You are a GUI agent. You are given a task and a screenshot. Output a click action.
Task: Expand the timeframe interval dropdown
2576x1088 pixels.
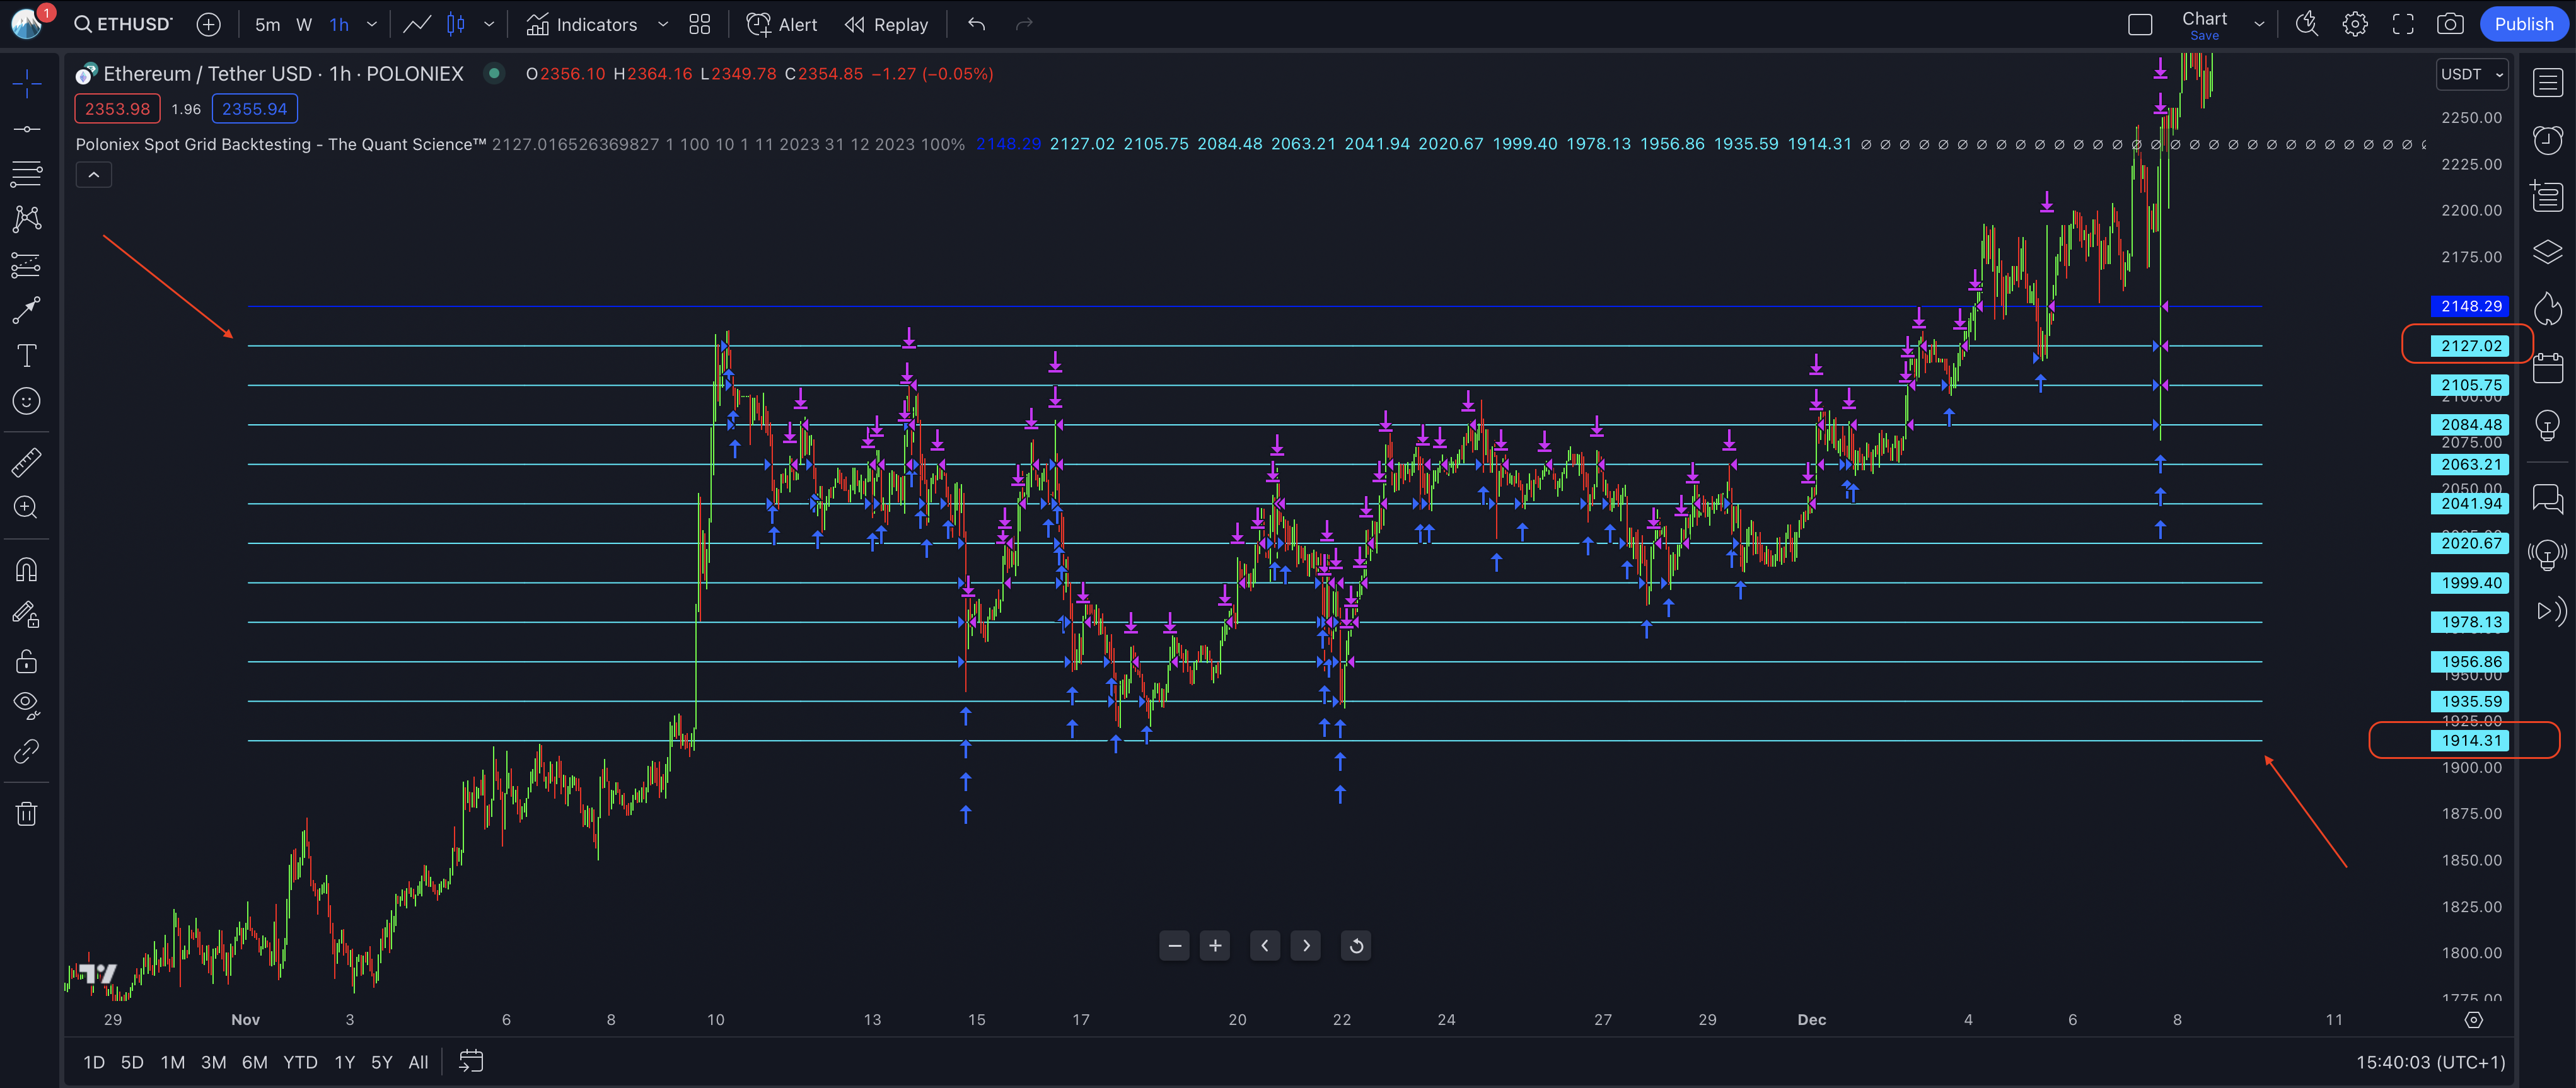point(372,24)
